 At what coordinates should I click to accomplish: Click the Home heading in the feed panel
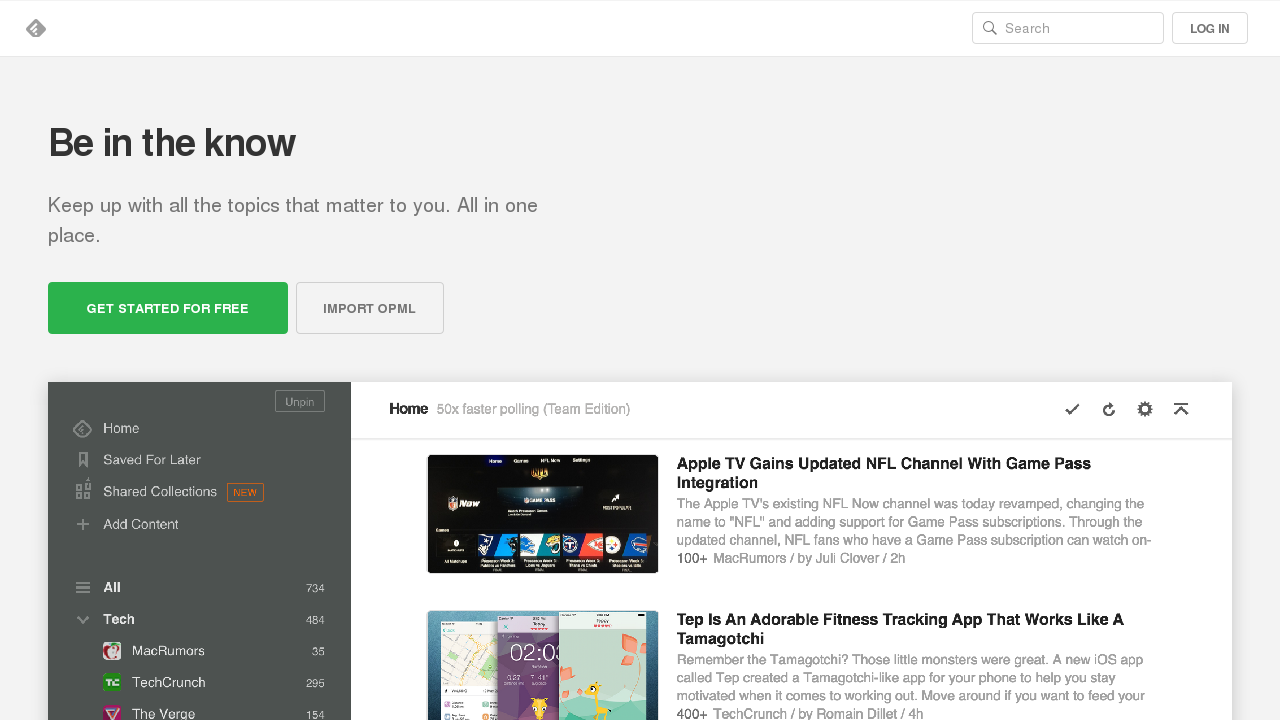(x=408, y=409)
